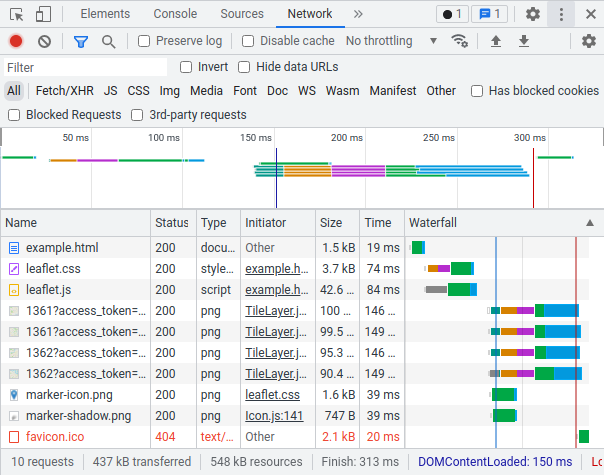Export HAR file download icon
Viewport: 604px width, 475px height.
tap(523, 40)
